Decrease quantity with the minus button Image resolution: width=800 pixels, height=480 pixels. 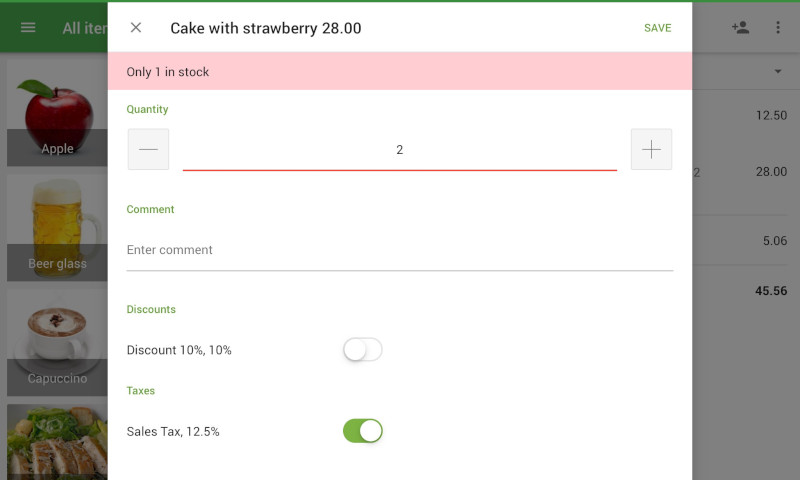click(148, 149)
